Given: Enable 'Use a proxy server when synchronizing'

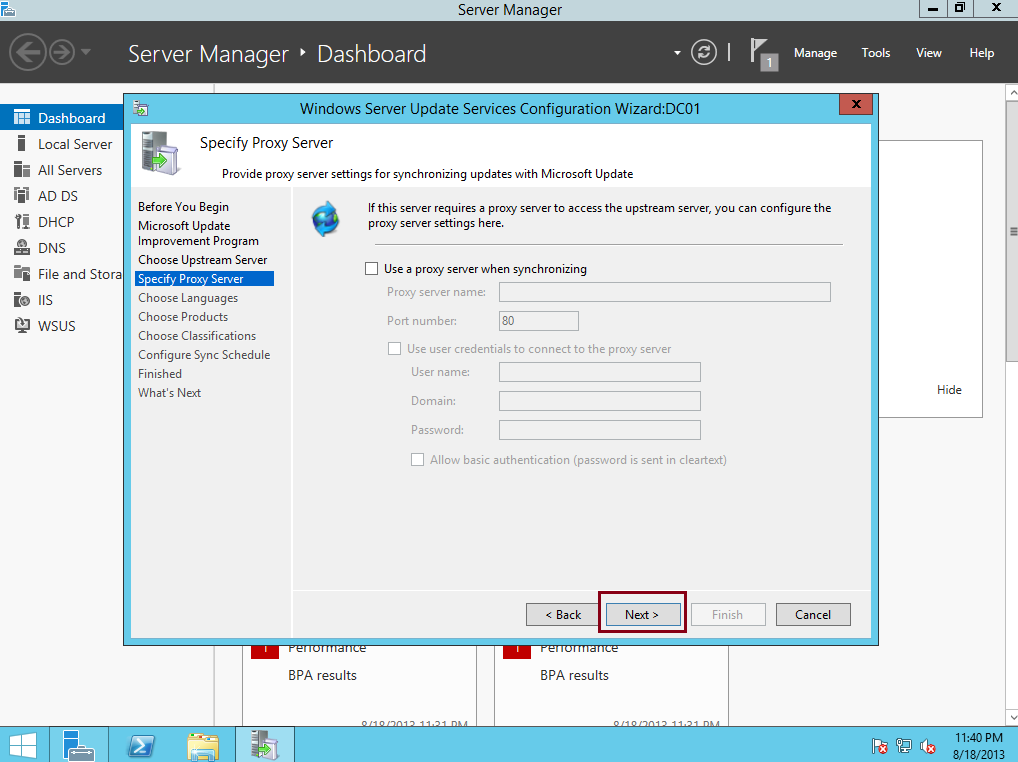Looking at the screenshot, I should tap(371, 268).
